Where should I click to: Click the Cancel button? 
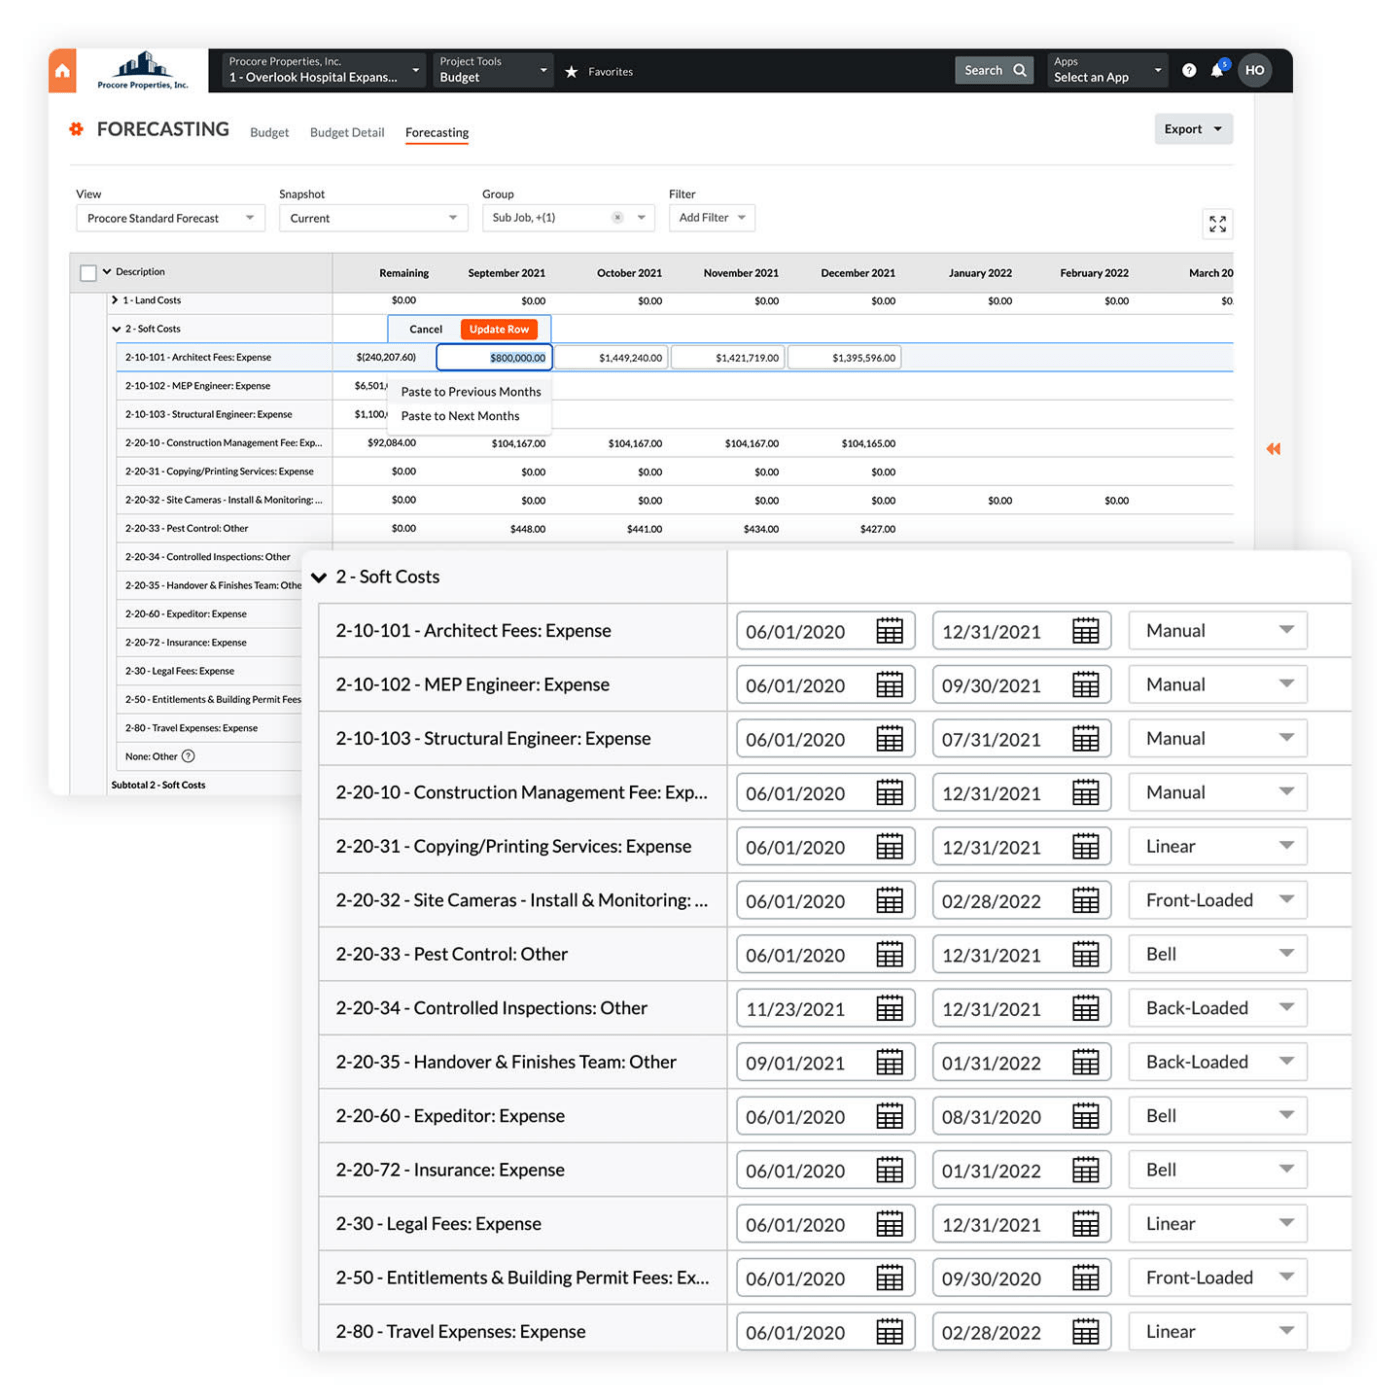(x=425, y=329)
